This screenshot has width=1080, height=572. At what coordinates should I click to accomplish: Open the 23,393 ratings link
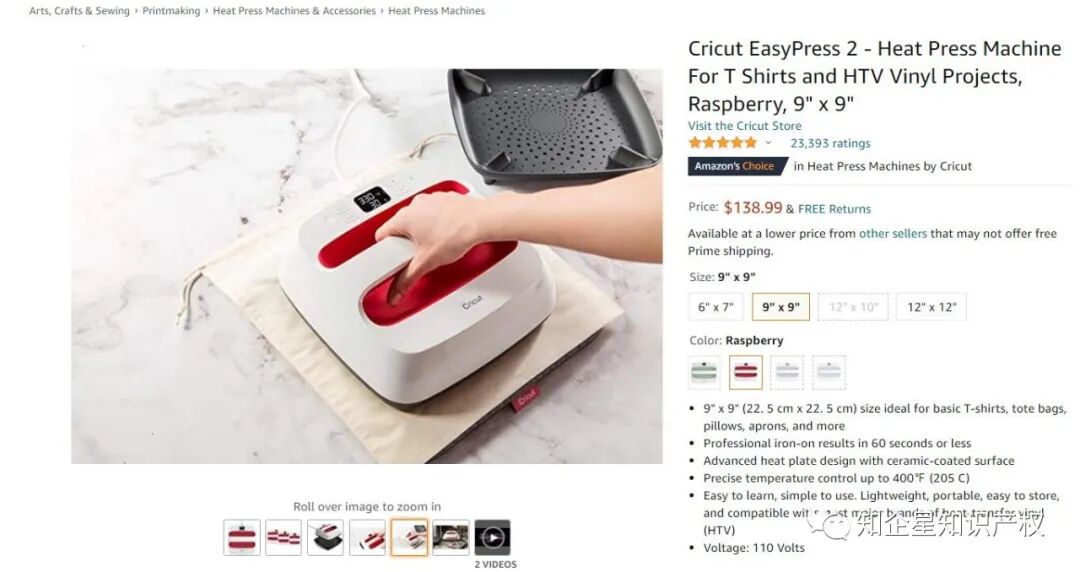coord(830,143)
